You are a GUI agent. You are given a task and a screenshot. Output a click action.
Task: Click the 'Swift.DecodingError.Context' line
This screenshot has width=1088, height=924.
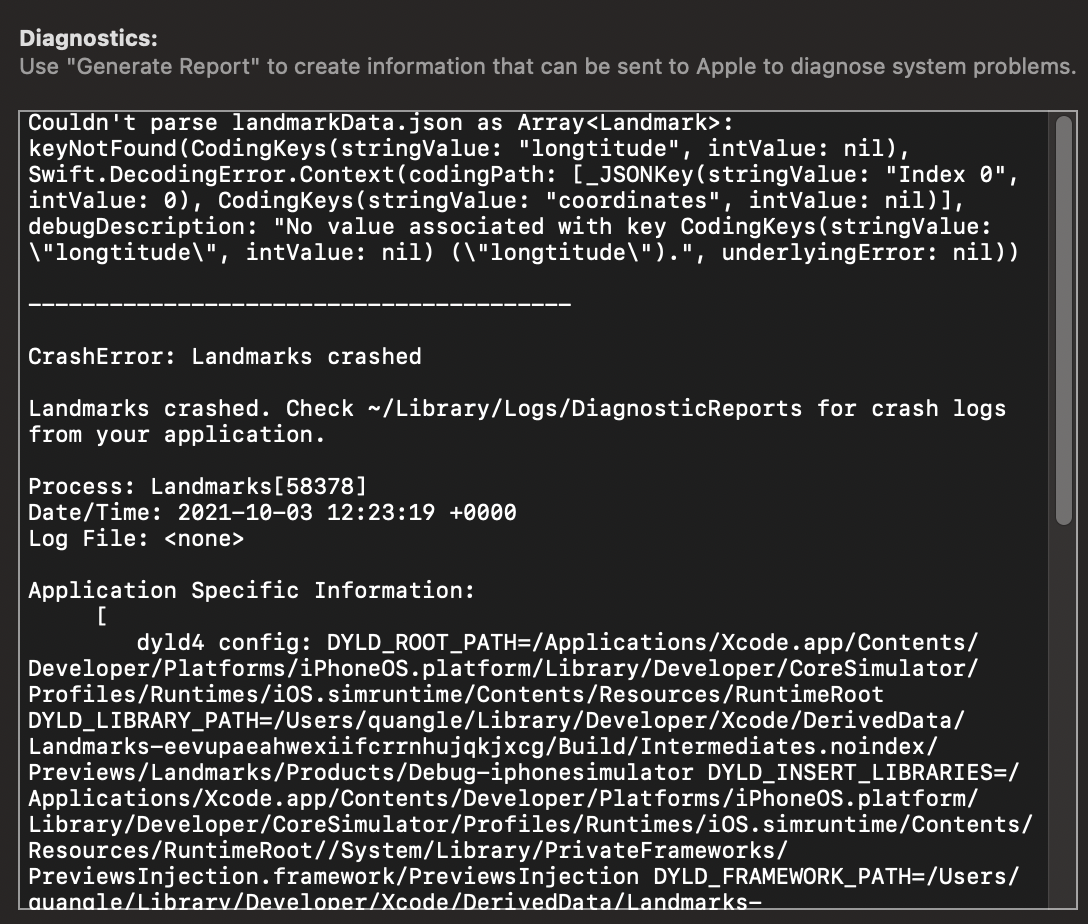coord(523,175)
